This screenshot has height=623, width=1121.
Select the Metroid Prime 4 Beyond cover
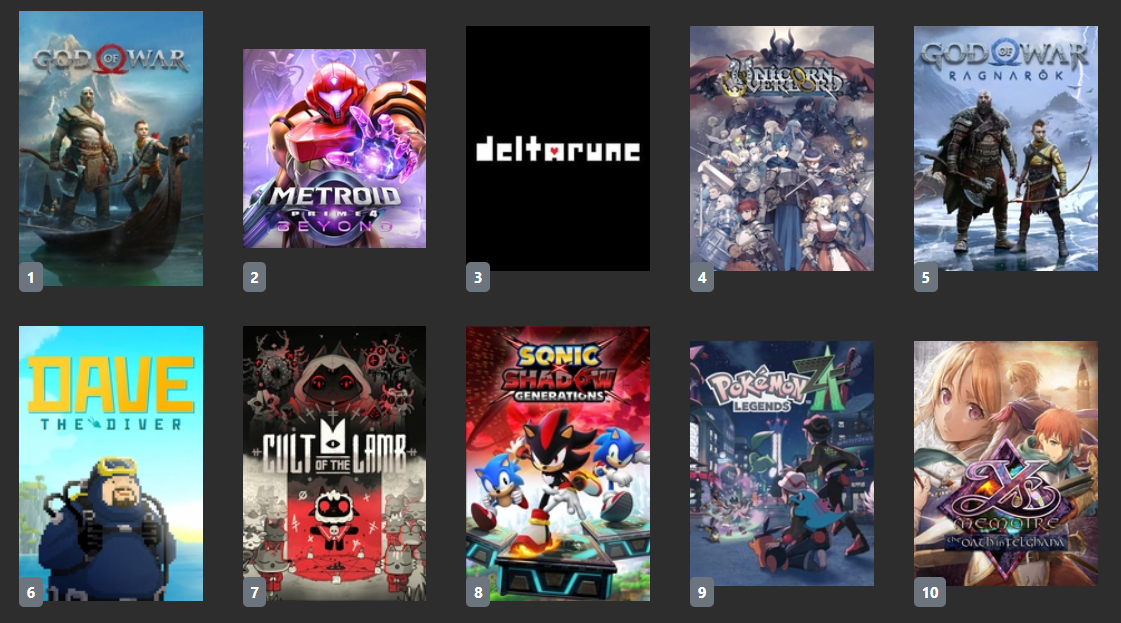(x=335, y=148)
